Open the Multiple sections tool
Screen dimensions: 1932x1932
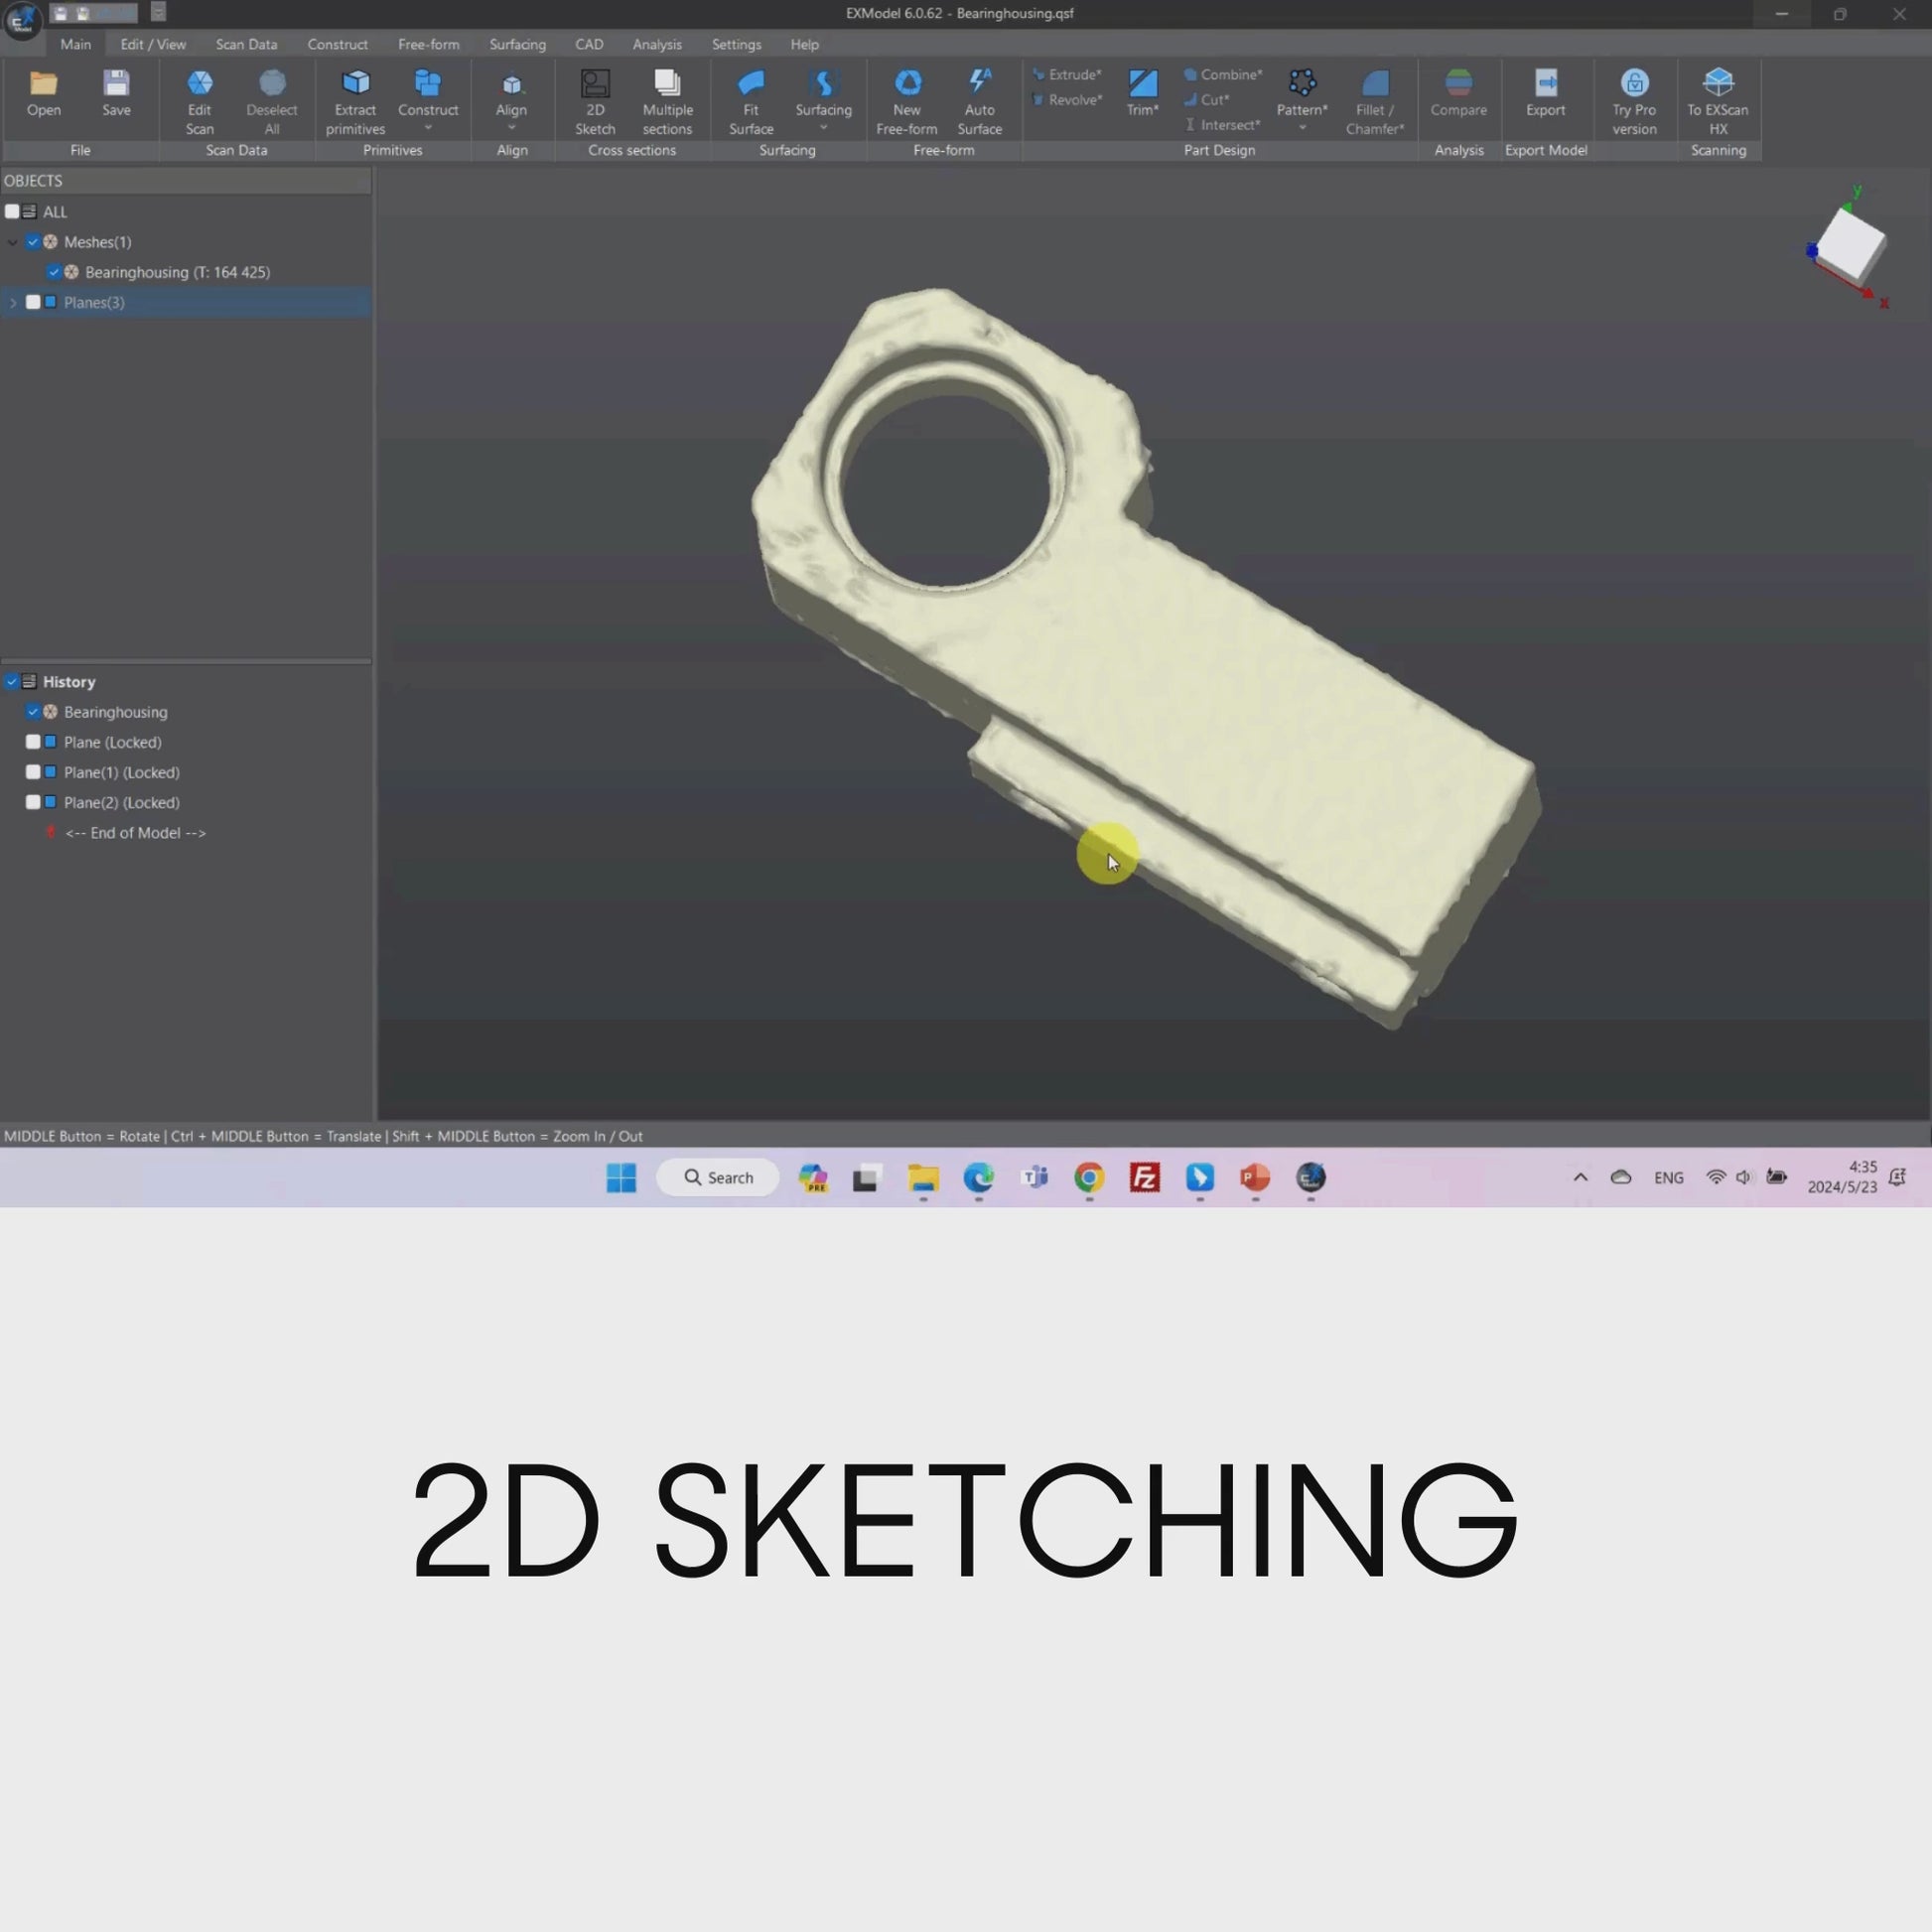pyautogui.click(x=667, y=84)
